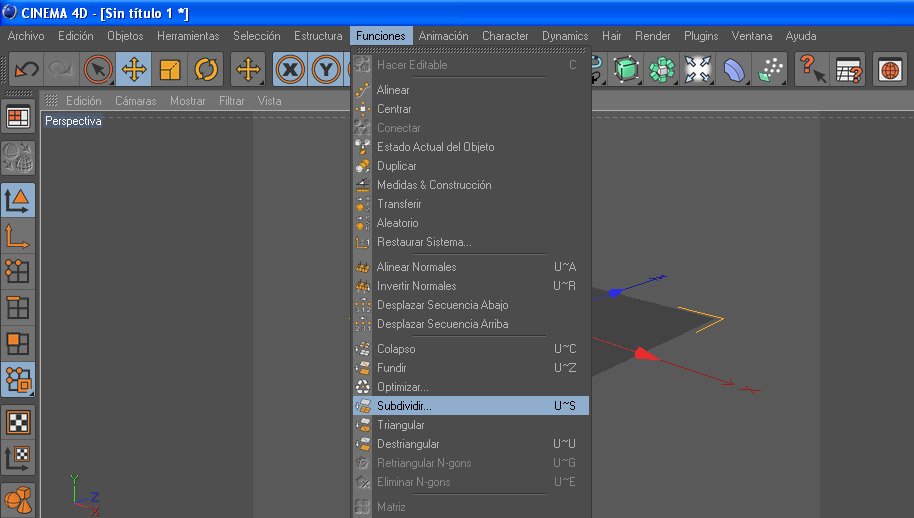
Task: Toggle the Y axis lock
Action: [326, 69]
